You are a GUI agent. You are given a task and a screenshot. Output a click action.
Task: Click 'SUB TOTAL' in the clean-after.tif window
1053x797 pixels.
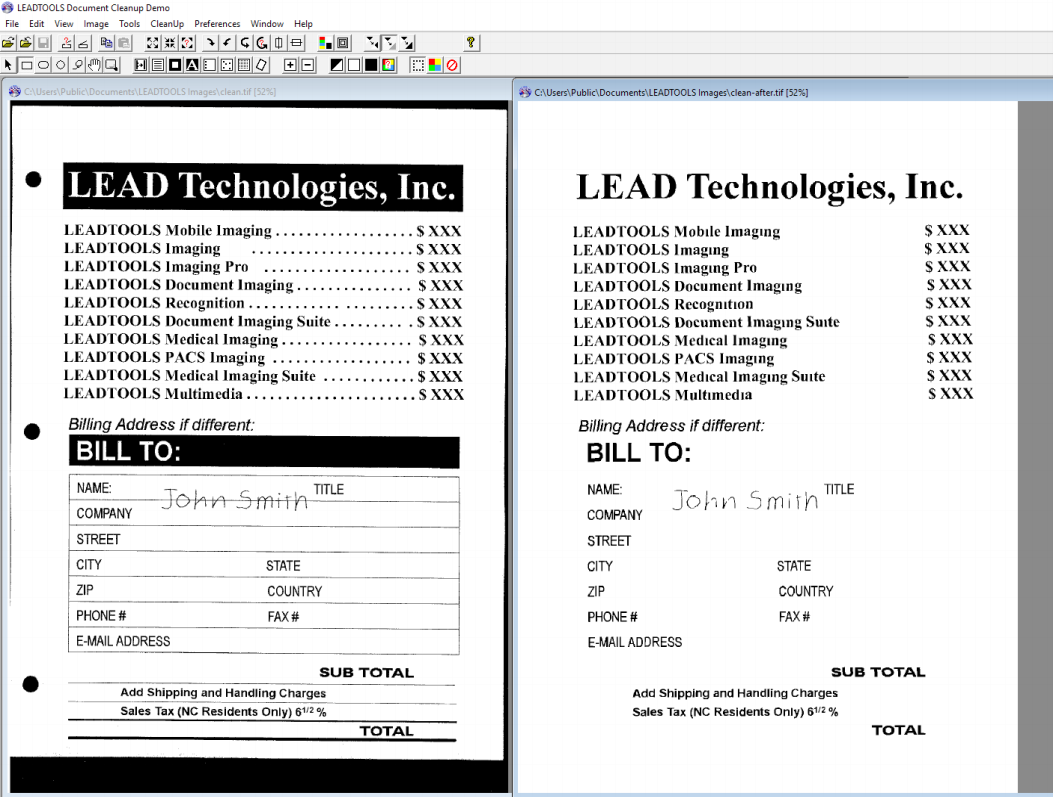[x=878, y=672]
